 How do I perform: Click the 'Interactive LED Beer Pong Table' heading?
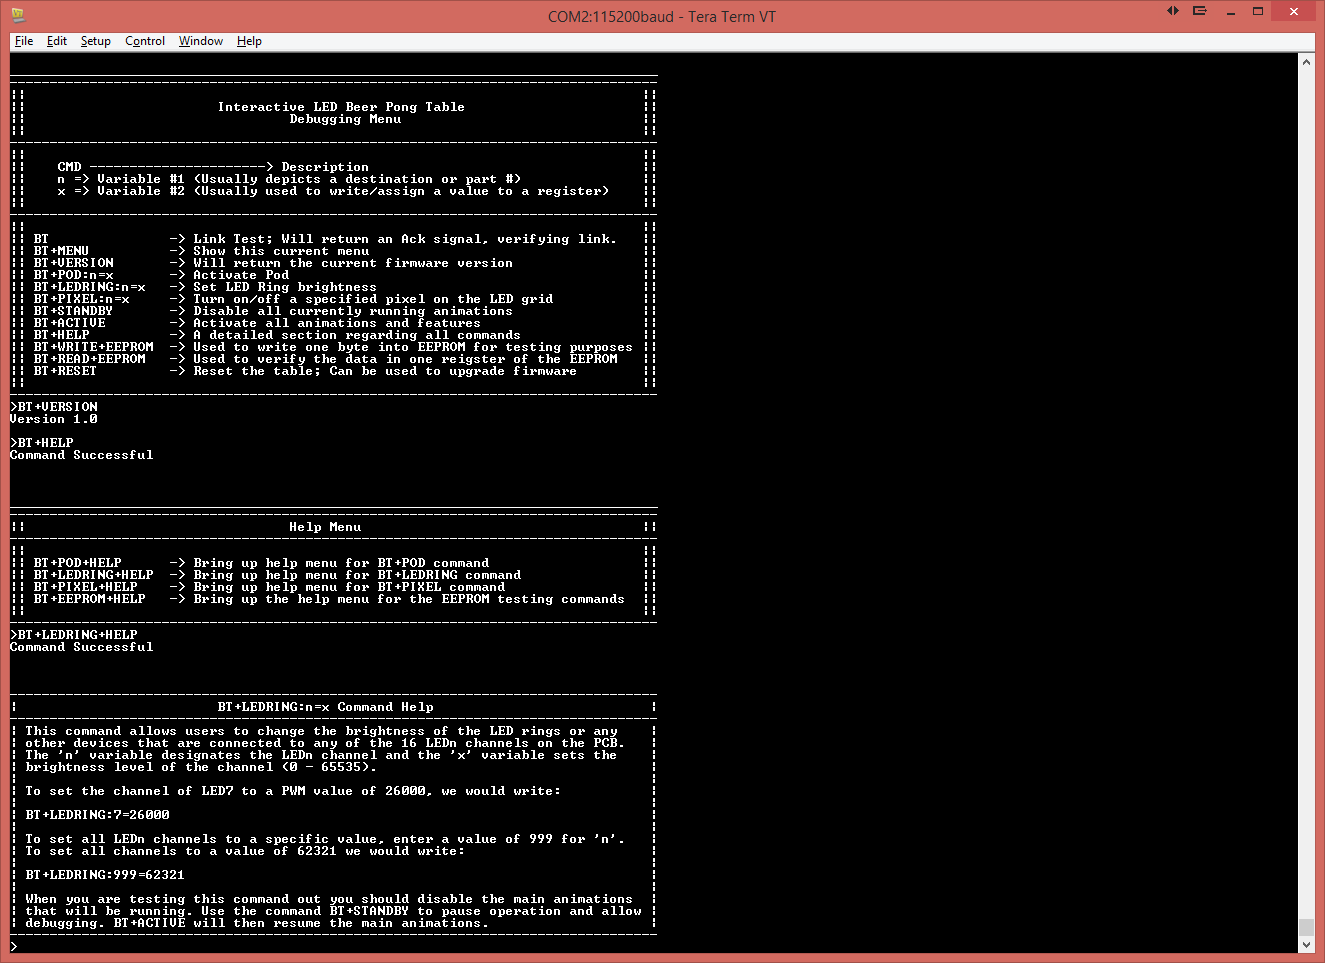pyautogui.click(x=341, y=107)
